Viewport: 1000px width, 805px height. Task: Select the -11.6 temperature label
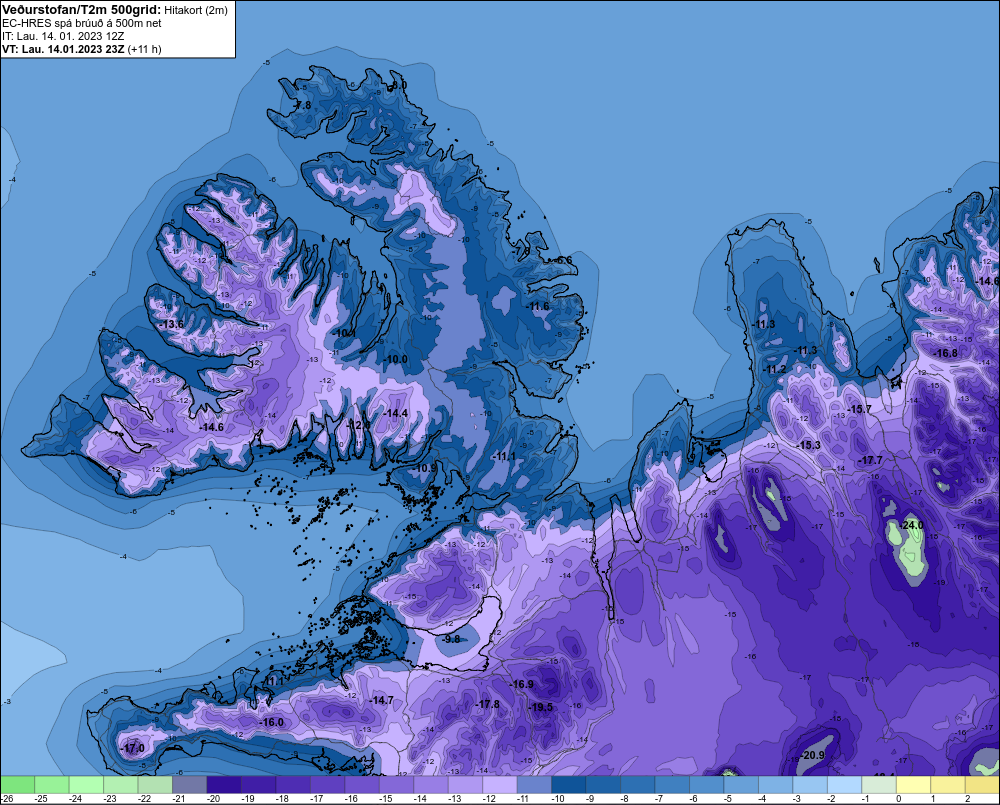point(538,307)
